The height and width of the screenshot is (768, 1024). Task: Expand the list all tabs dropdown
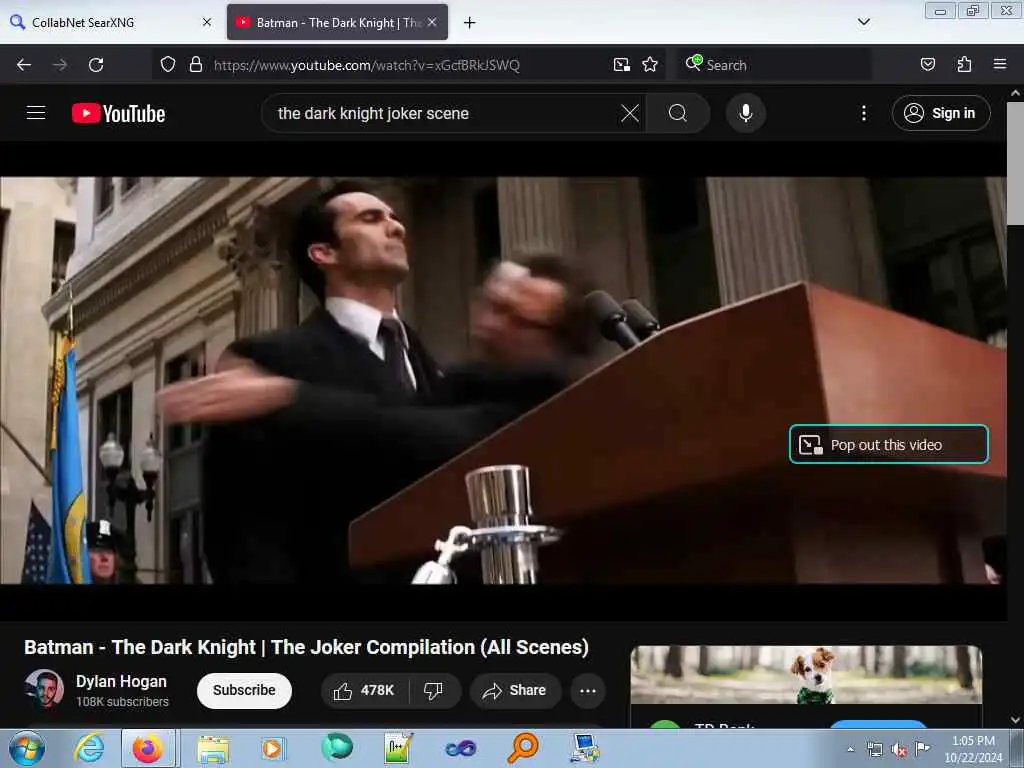click(863, 22)
